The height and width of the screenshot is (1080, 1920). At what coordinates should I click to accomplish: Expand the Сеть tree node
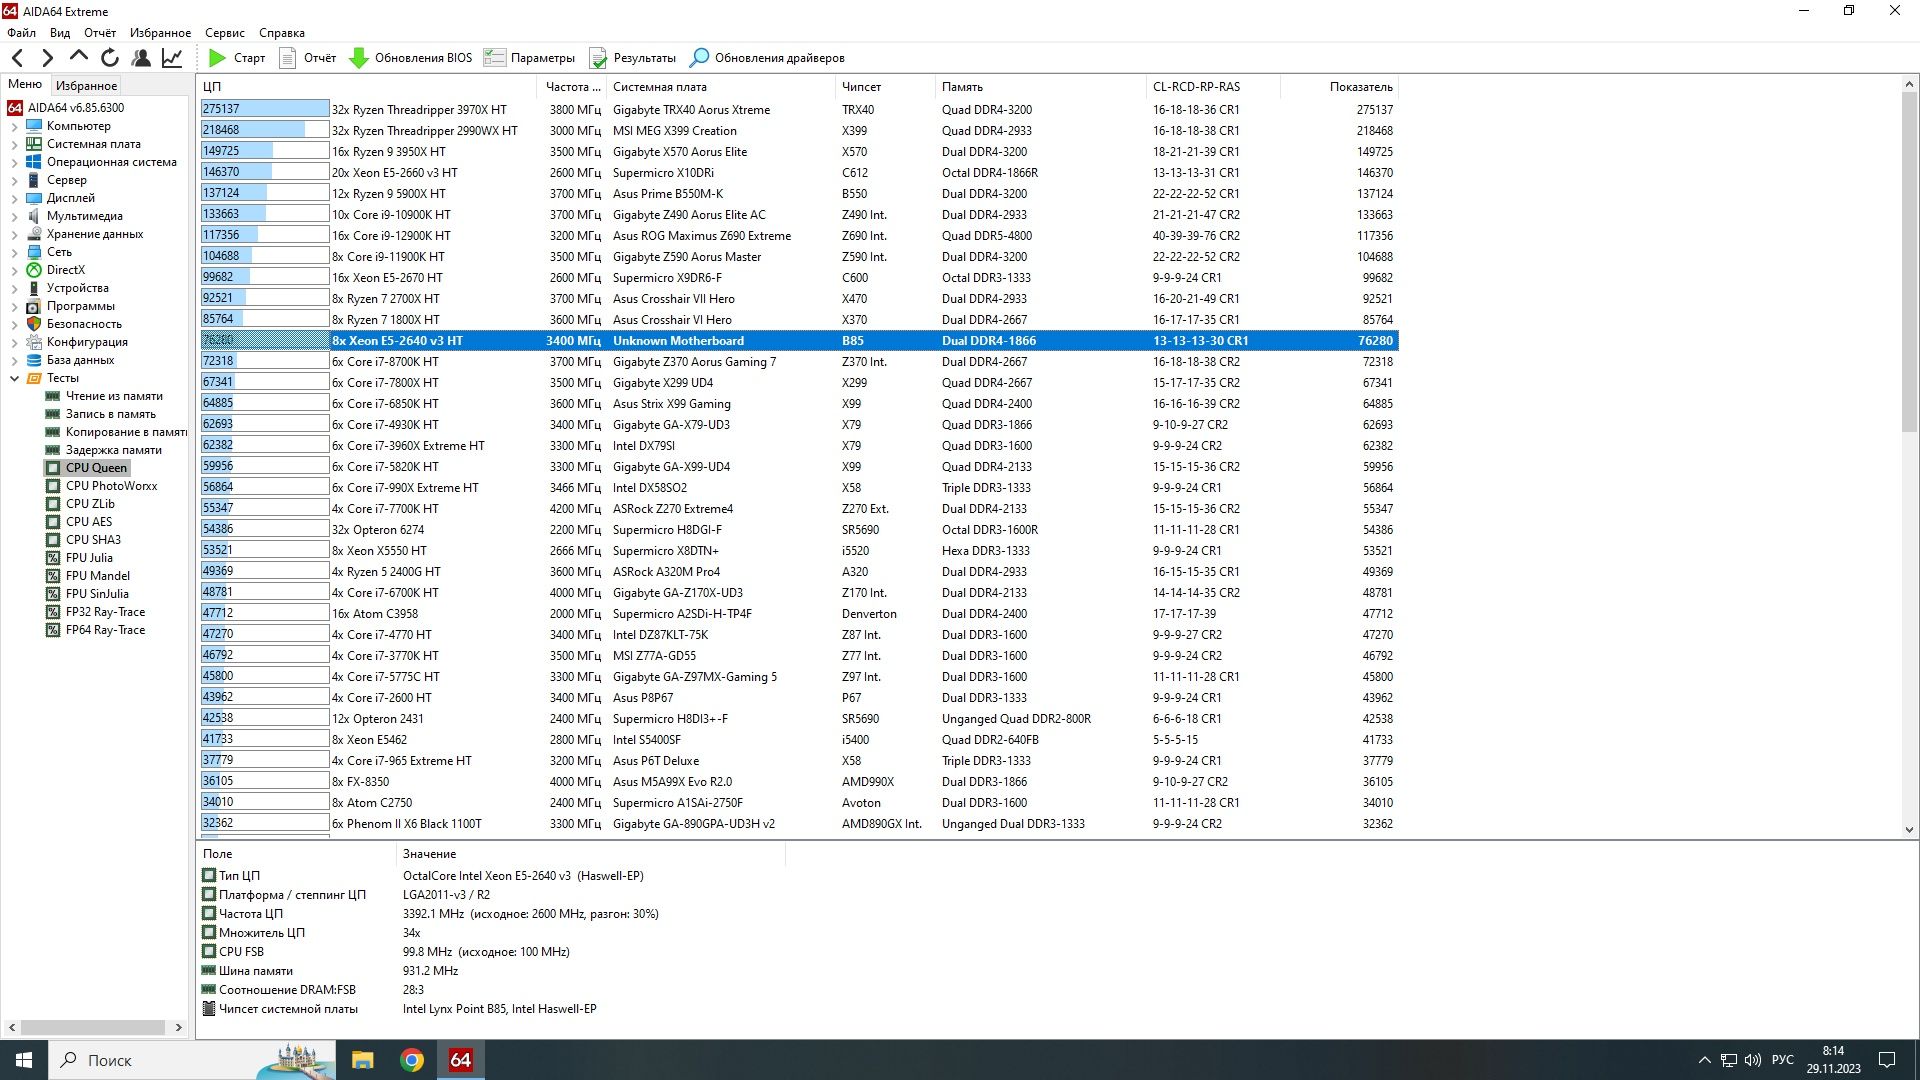[14, 252]
